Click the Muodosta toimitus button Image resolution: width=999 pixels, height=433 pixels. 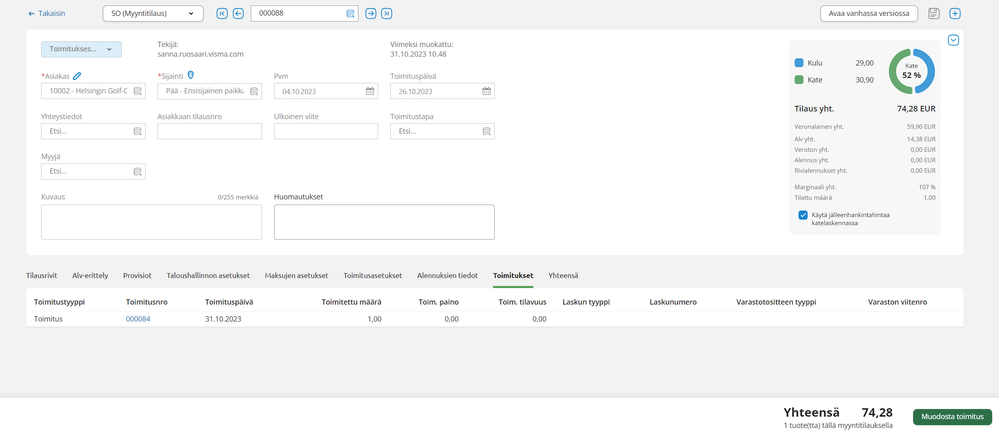click(x=952, y=416)
